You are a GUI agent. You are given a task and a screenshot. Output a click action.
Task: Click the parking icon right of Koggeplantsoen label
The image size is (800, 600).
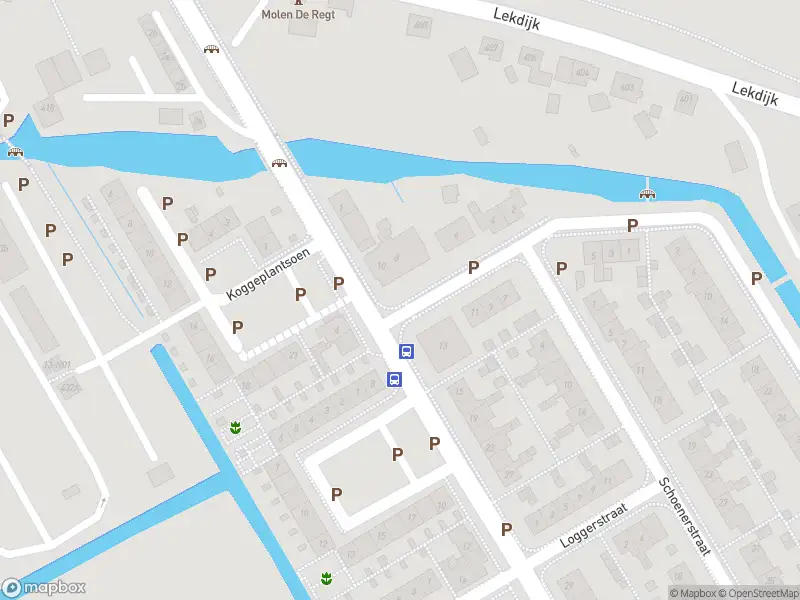click(339, 283)
